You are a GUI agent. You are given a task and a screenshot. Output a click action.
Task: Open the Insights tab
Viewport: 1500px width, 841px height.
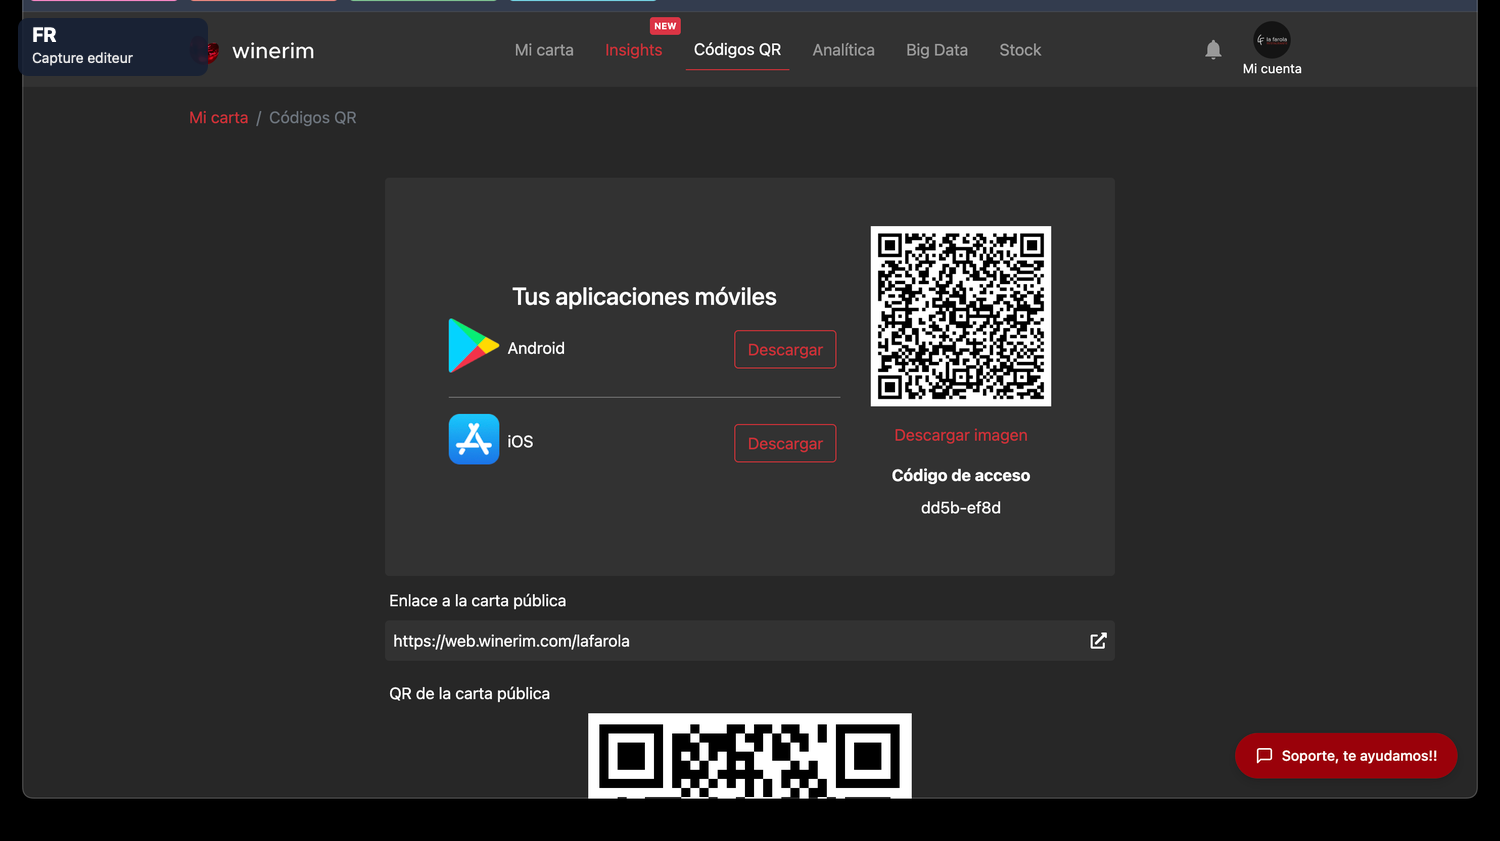(633, 50)
